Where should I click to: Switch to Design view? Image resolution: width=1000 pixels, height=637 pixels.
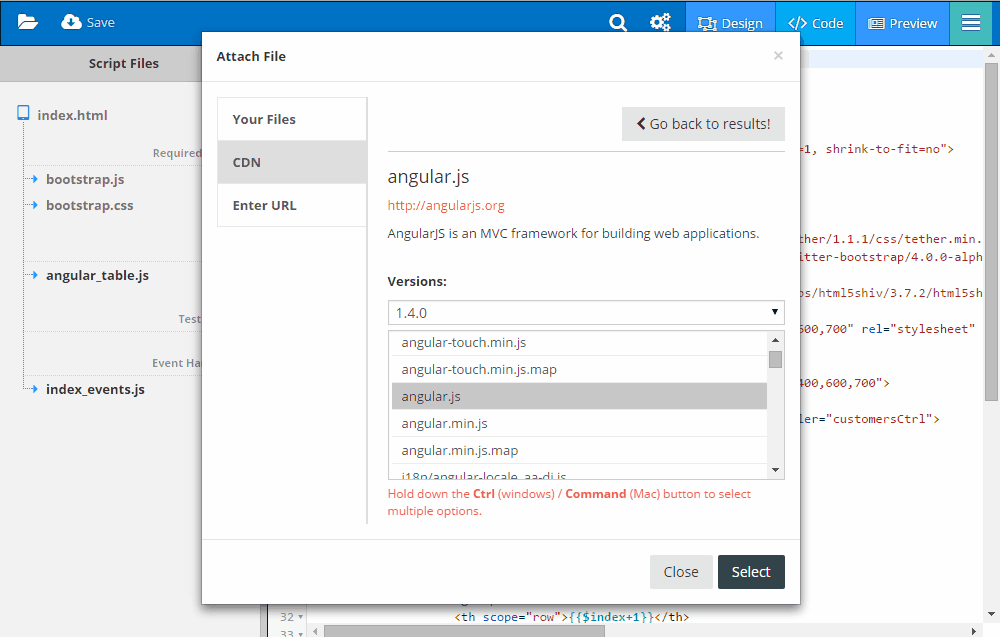[731, 23]
